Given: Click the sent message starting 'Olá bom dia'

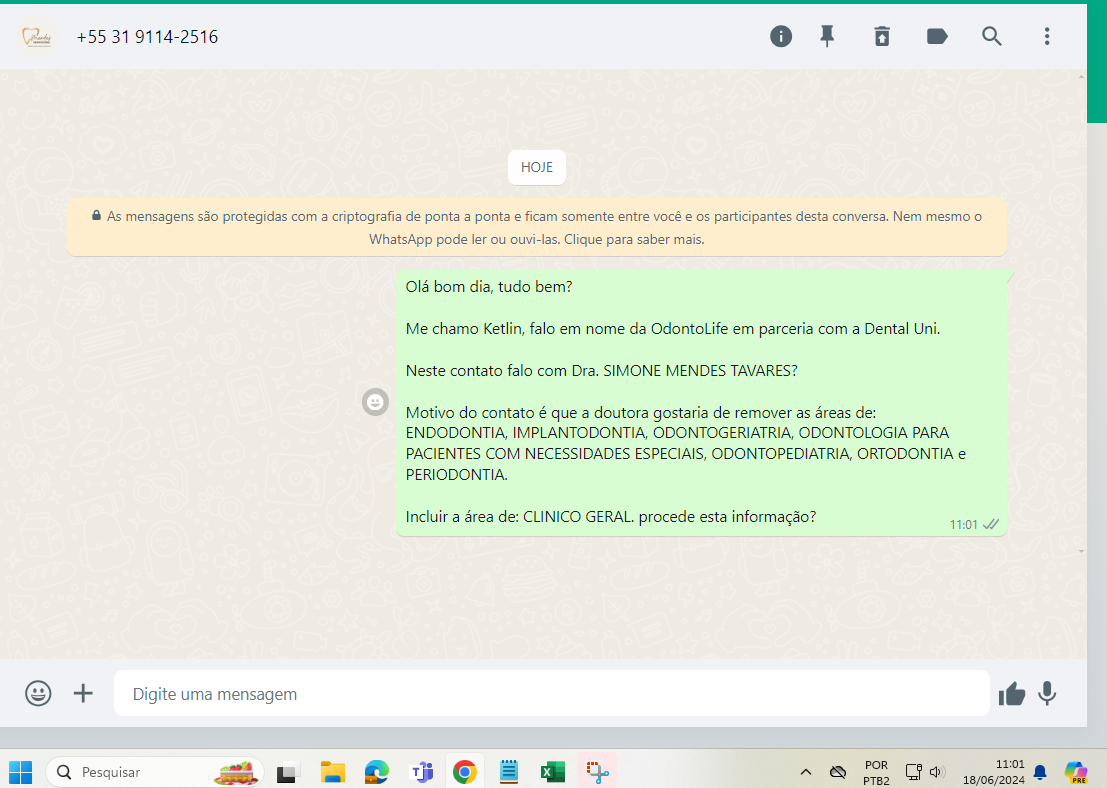Looking at the screenshot, I should [x=701, y=402].
